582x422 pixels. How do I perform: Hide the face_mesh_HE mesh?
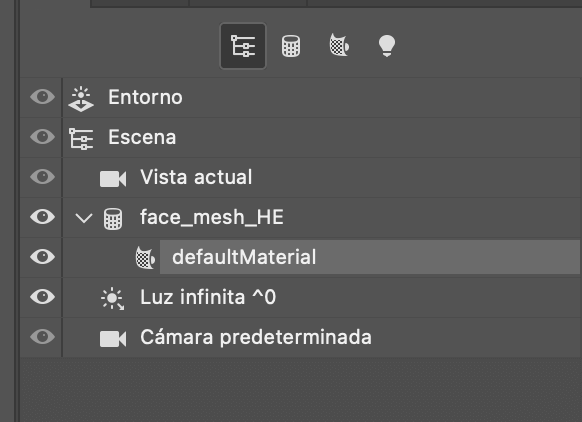pos(43,217)
